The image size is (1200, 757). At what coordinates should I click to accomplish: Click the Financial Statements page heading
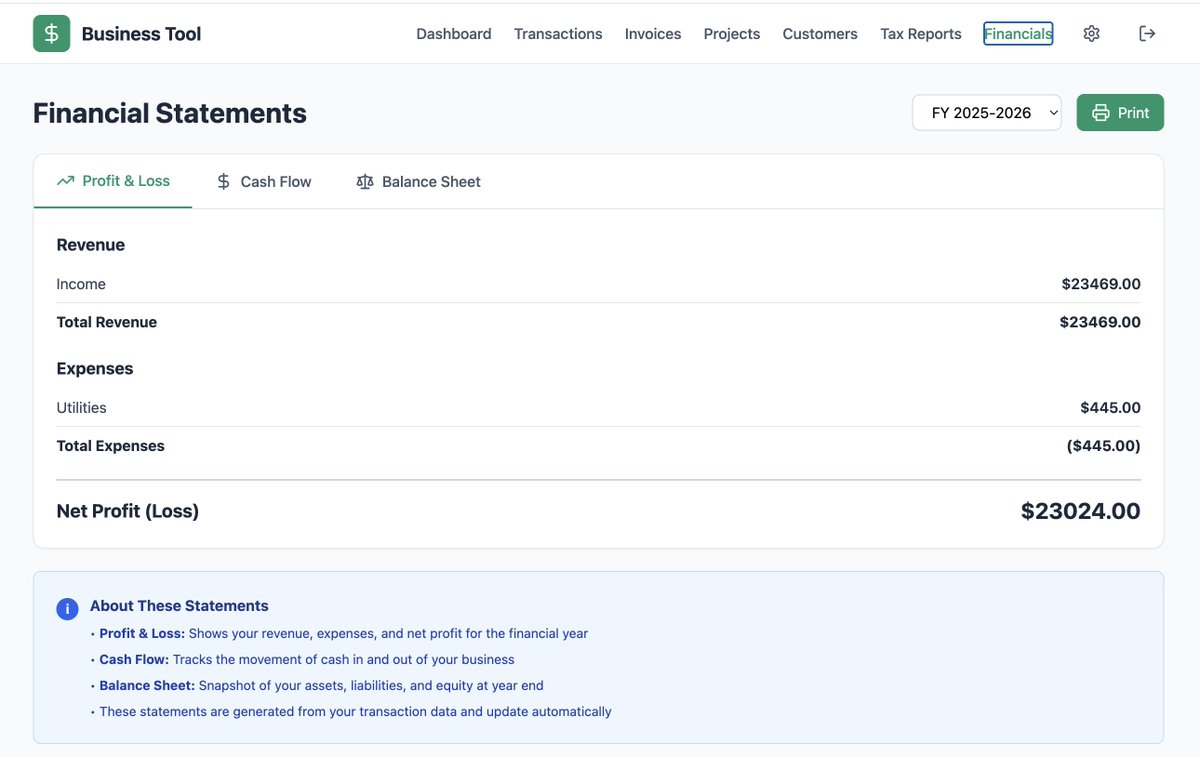coord(170,113)
